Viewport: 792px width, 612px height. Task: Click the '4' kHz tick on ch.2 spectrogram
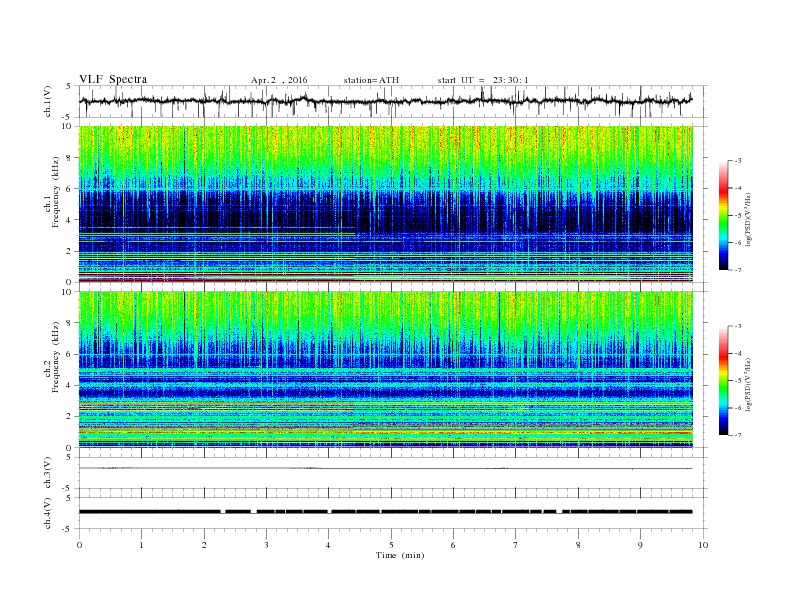(69, 385)
